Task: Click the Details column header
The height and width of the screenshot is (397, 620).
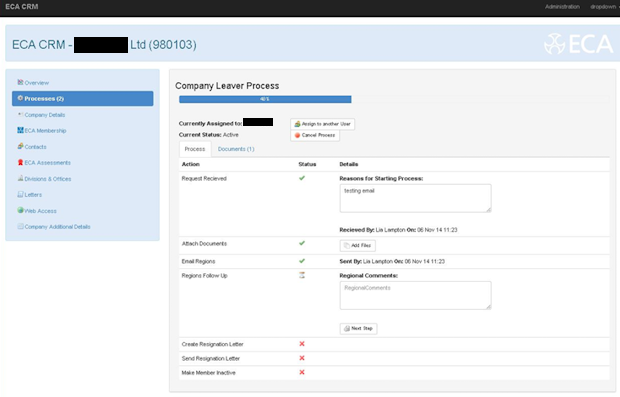Action: click(x=349, y=164)
